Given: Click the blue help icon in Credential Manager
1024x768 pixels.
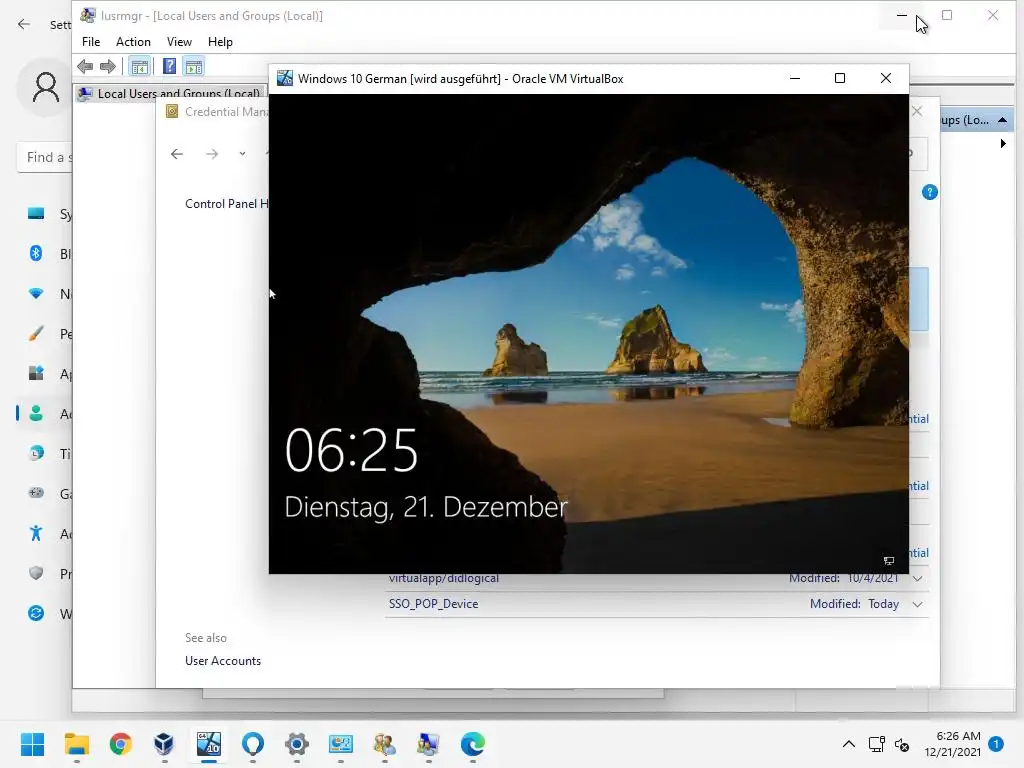Looking at the screenshot, I should pyautogui.click(x=929, y=193).
